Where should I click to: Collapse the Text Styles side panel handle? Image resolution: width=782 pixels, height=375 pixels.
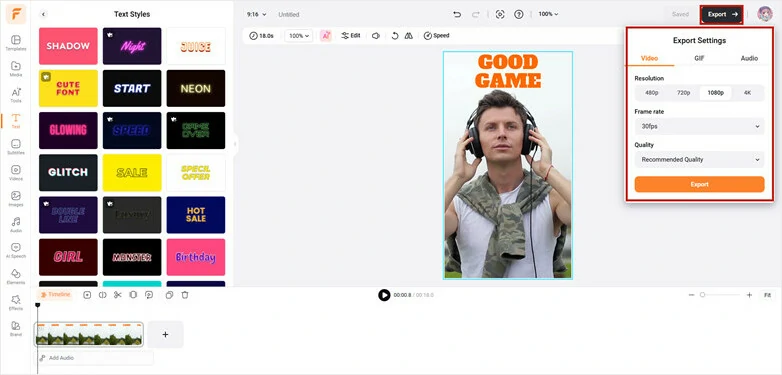pyautogui.click(x=235, y=145)
